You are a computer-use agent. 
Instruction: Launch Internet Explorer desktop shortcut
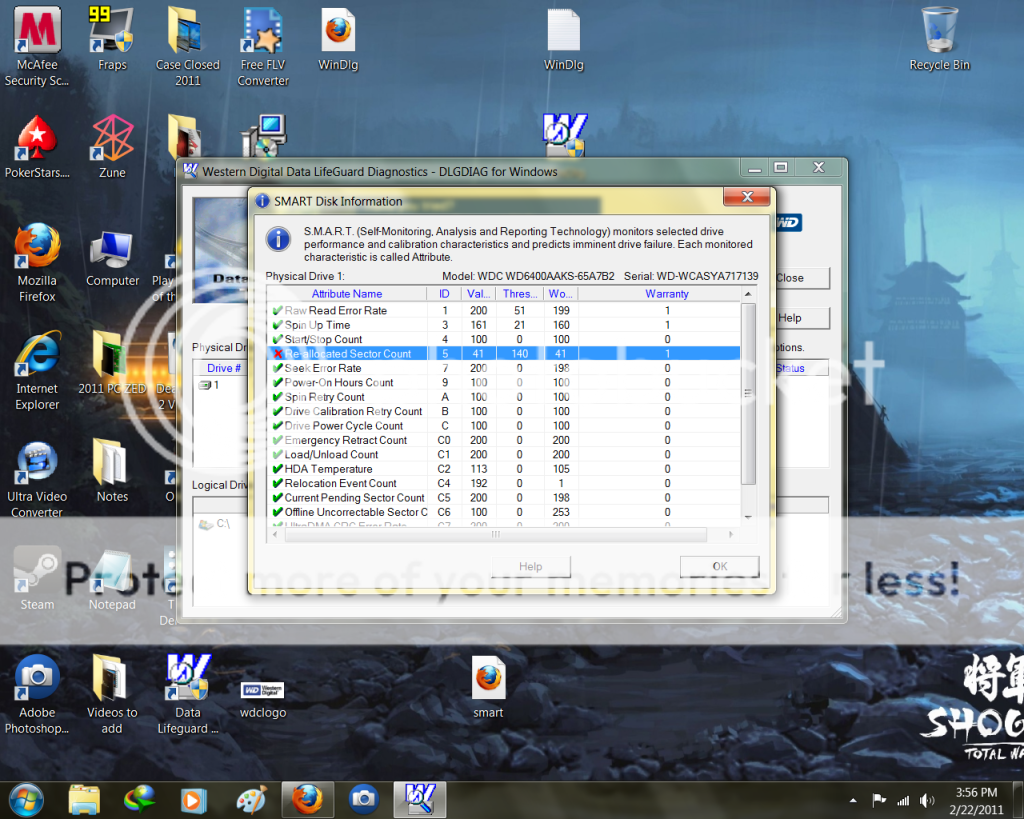point(37,371)
